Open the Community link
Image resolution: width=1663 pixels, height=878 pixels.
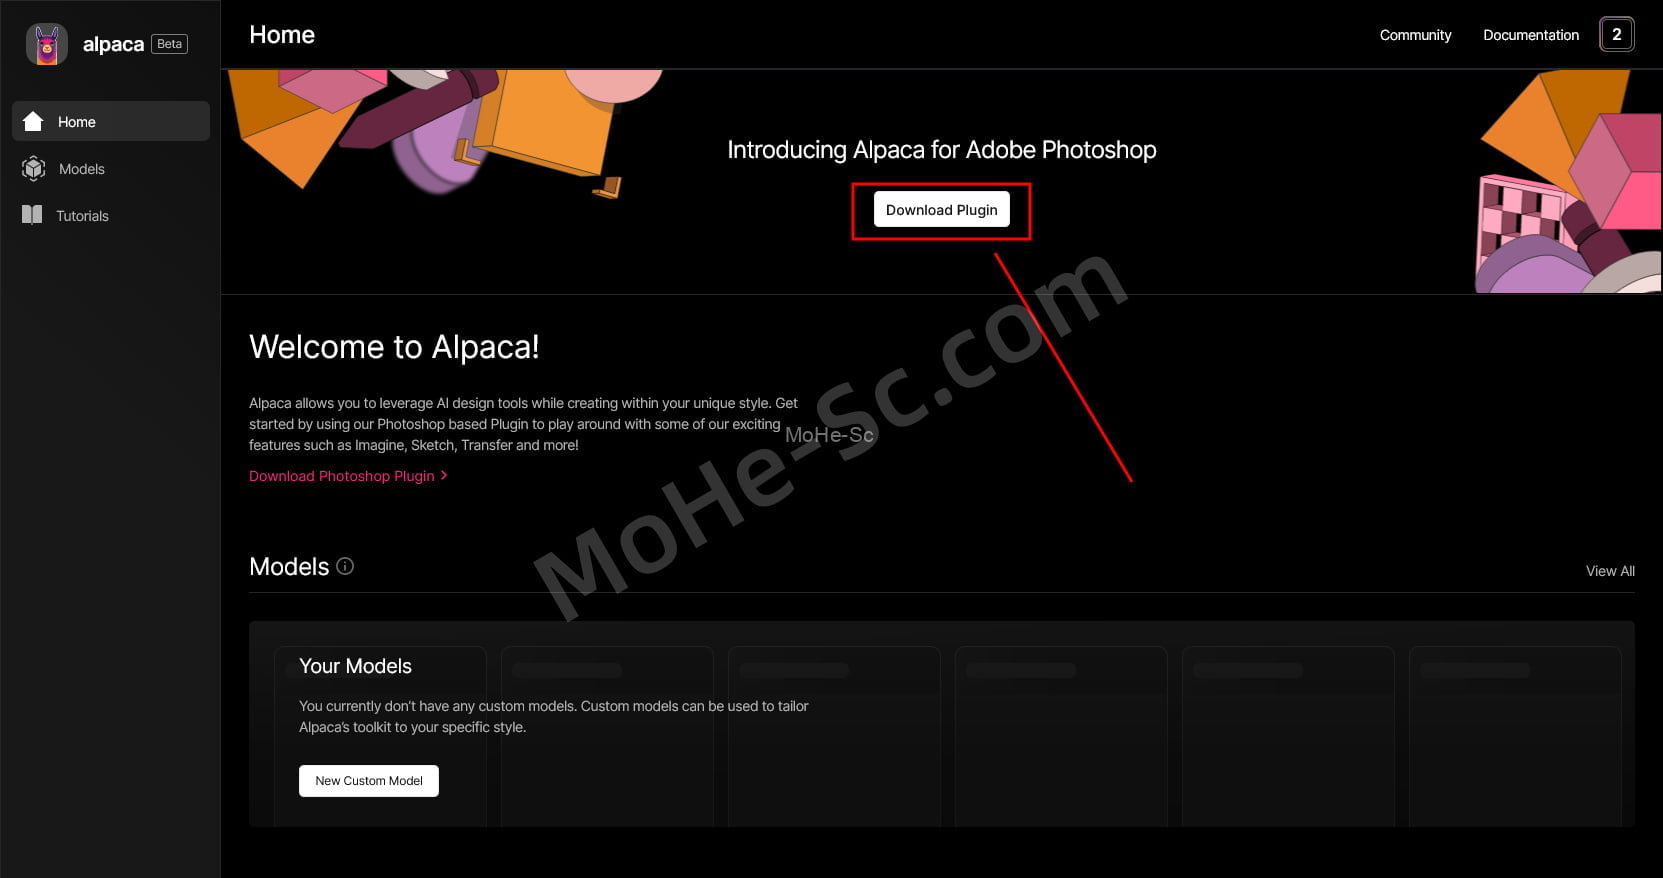1415,35
